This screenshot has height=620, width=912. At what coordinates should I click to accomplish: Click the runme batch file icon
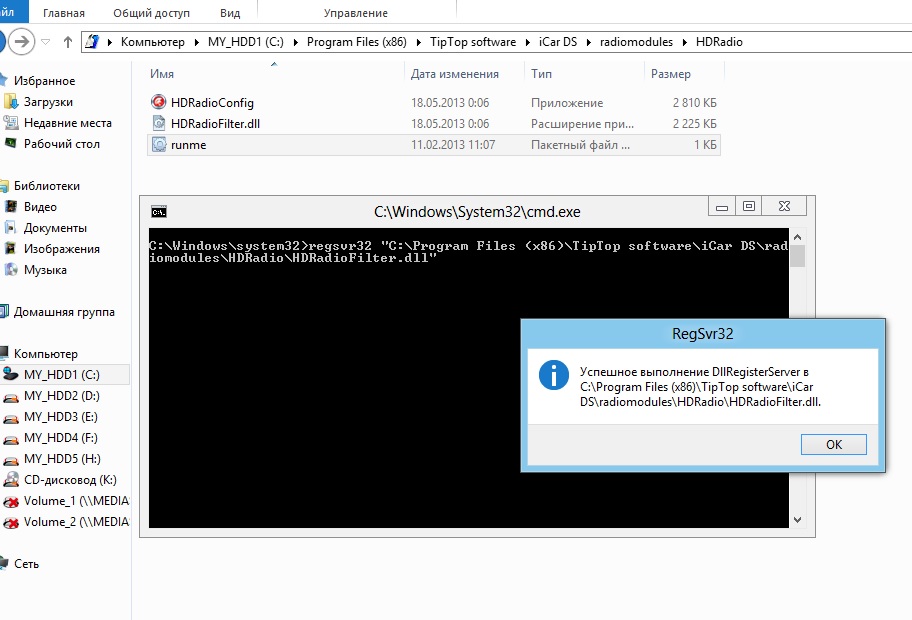158,145
